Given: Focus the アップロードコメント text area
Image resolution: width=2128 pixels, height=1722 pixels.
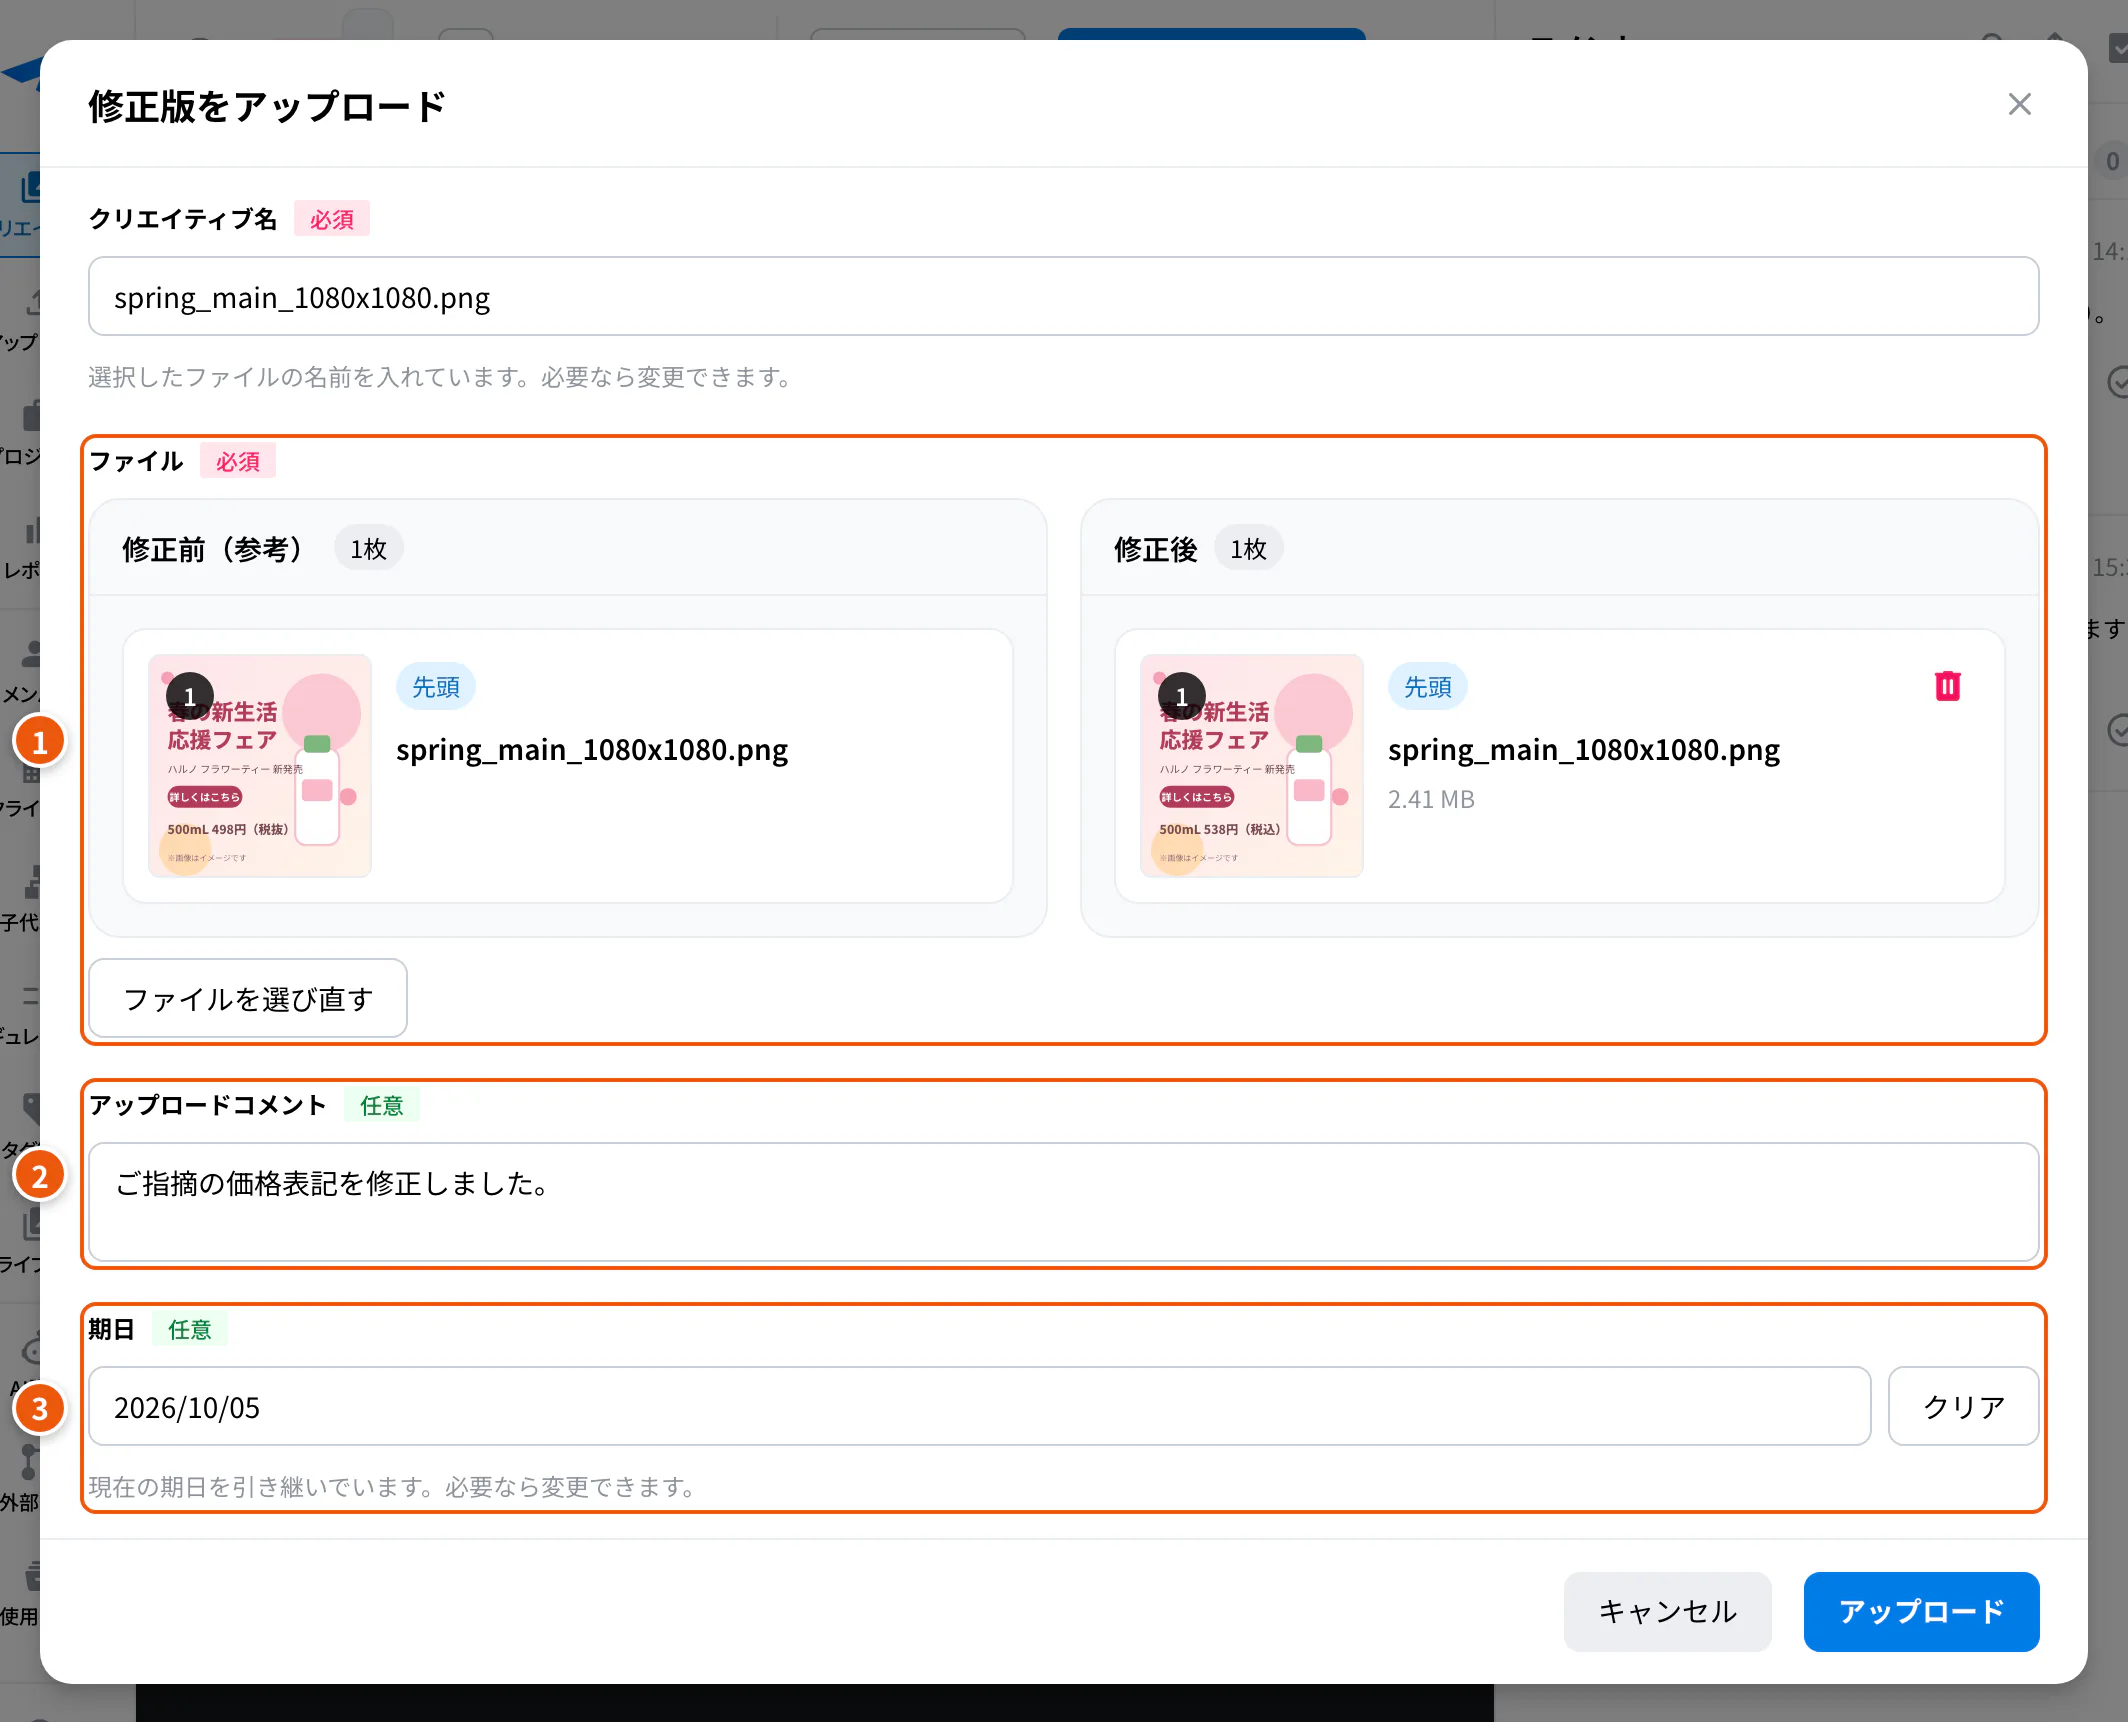Looking at the screenshot, I should pos(1063,1202).
